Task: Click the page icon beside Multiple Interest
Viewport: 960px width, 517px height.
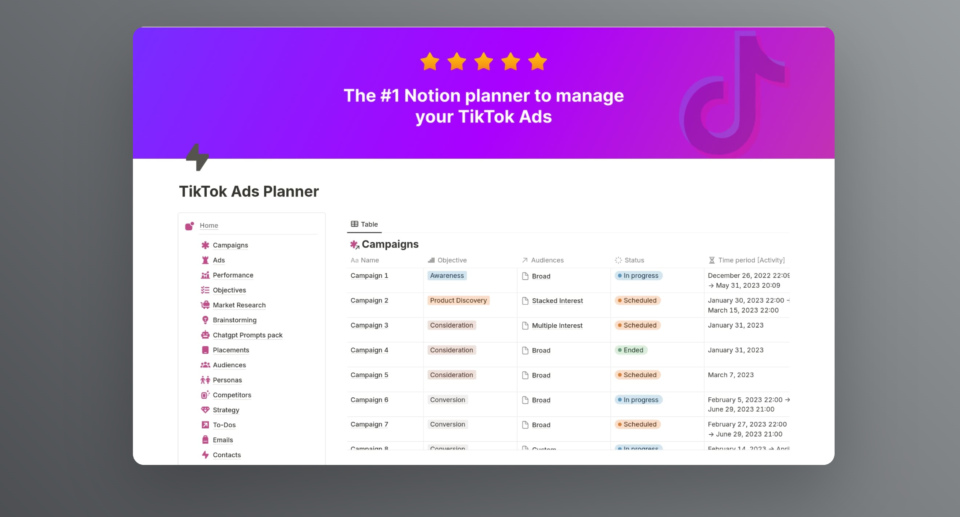Action: point(525,326)
